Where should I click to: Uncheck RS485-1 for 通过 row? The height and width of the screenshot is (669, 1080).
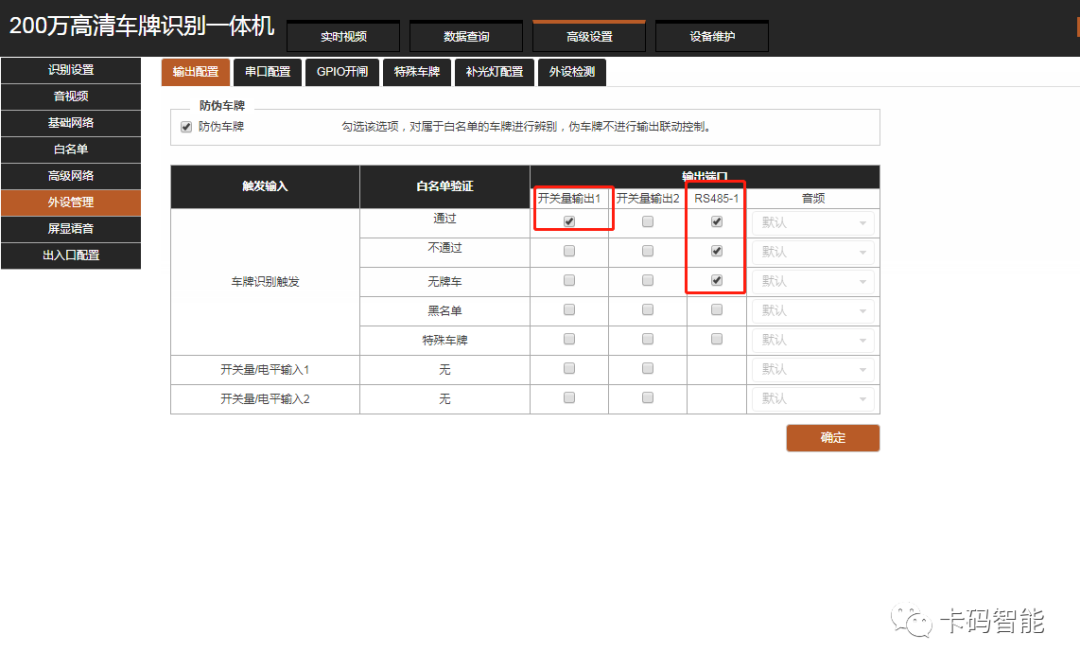(x=717, y=222)
